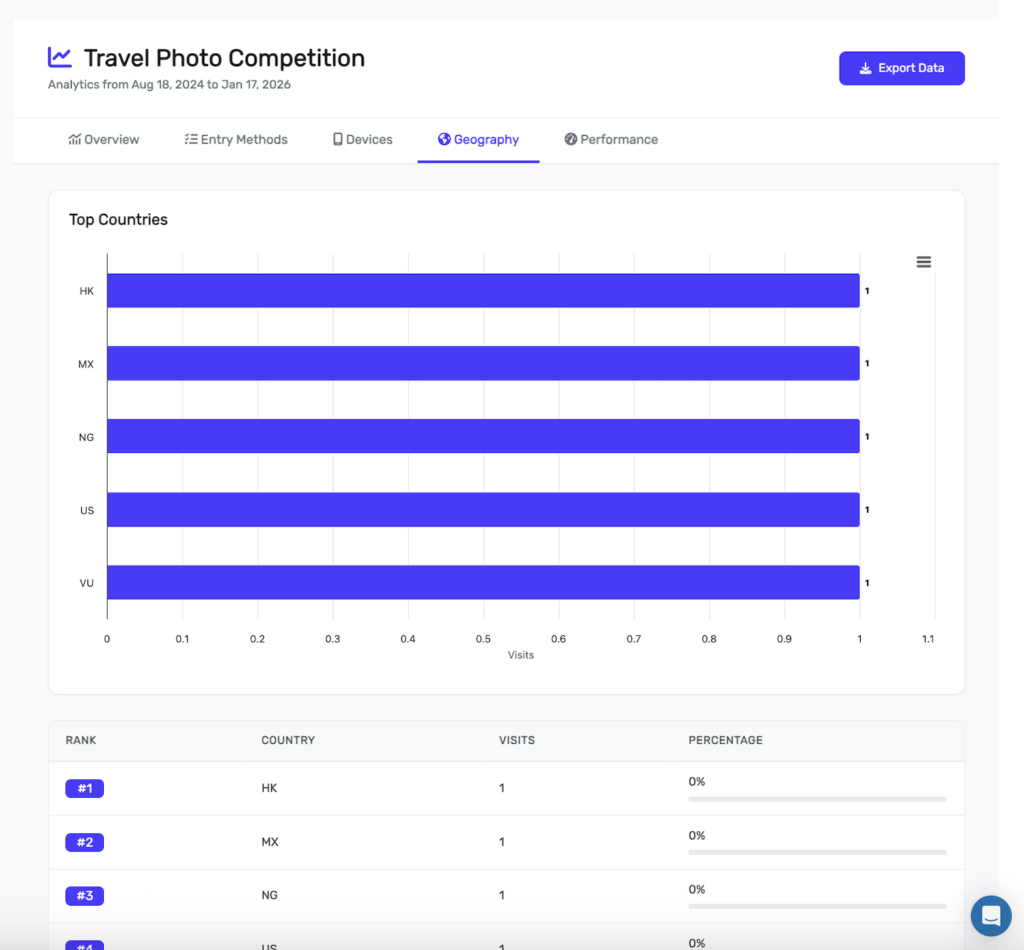The image size is (1024, 950).
Task: Open the chart hamburger menu icon
Action: point(923,262)
